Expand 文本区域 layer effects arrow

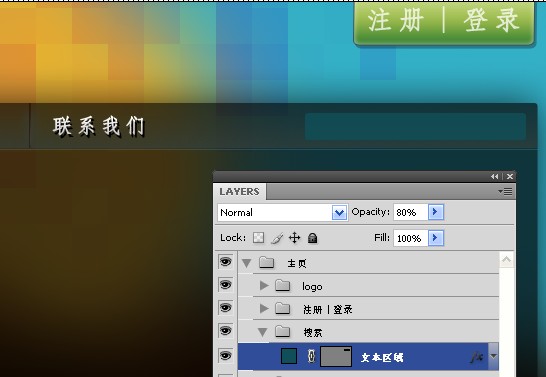coord(493,356)
